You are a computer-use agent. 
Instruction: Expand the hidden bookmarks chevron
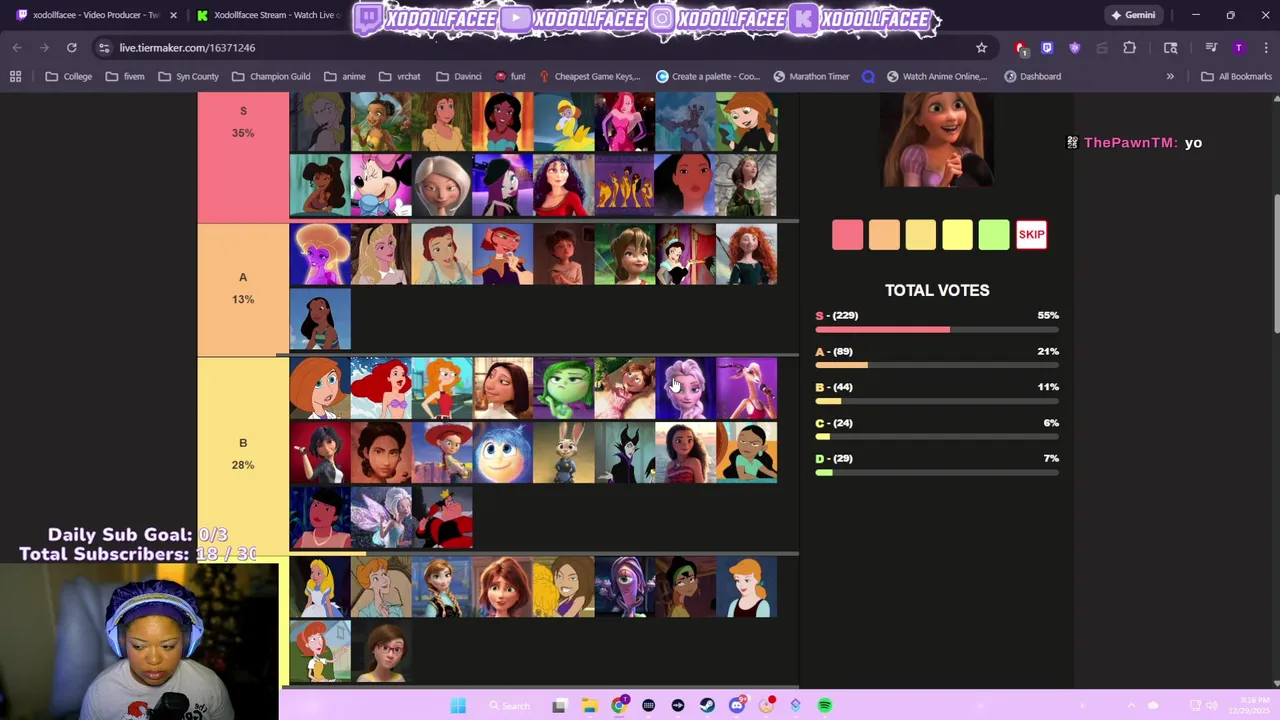click(x=1170, y=76)
